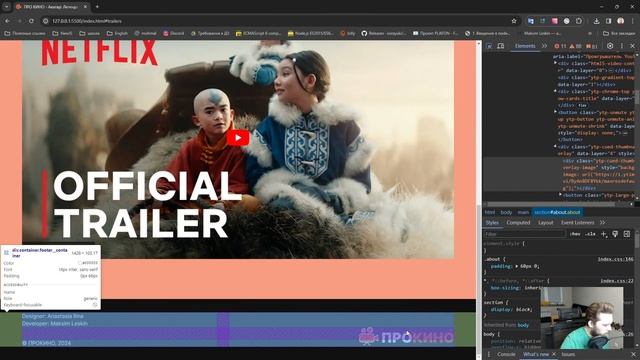Open the Discord bookmark

(173, 33)
